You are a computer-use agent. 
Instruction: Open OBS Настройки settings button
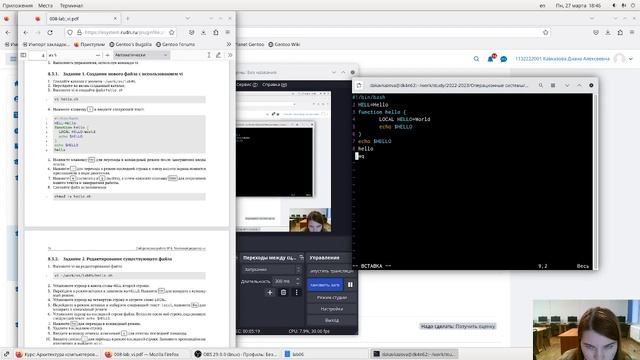(331, 309)
